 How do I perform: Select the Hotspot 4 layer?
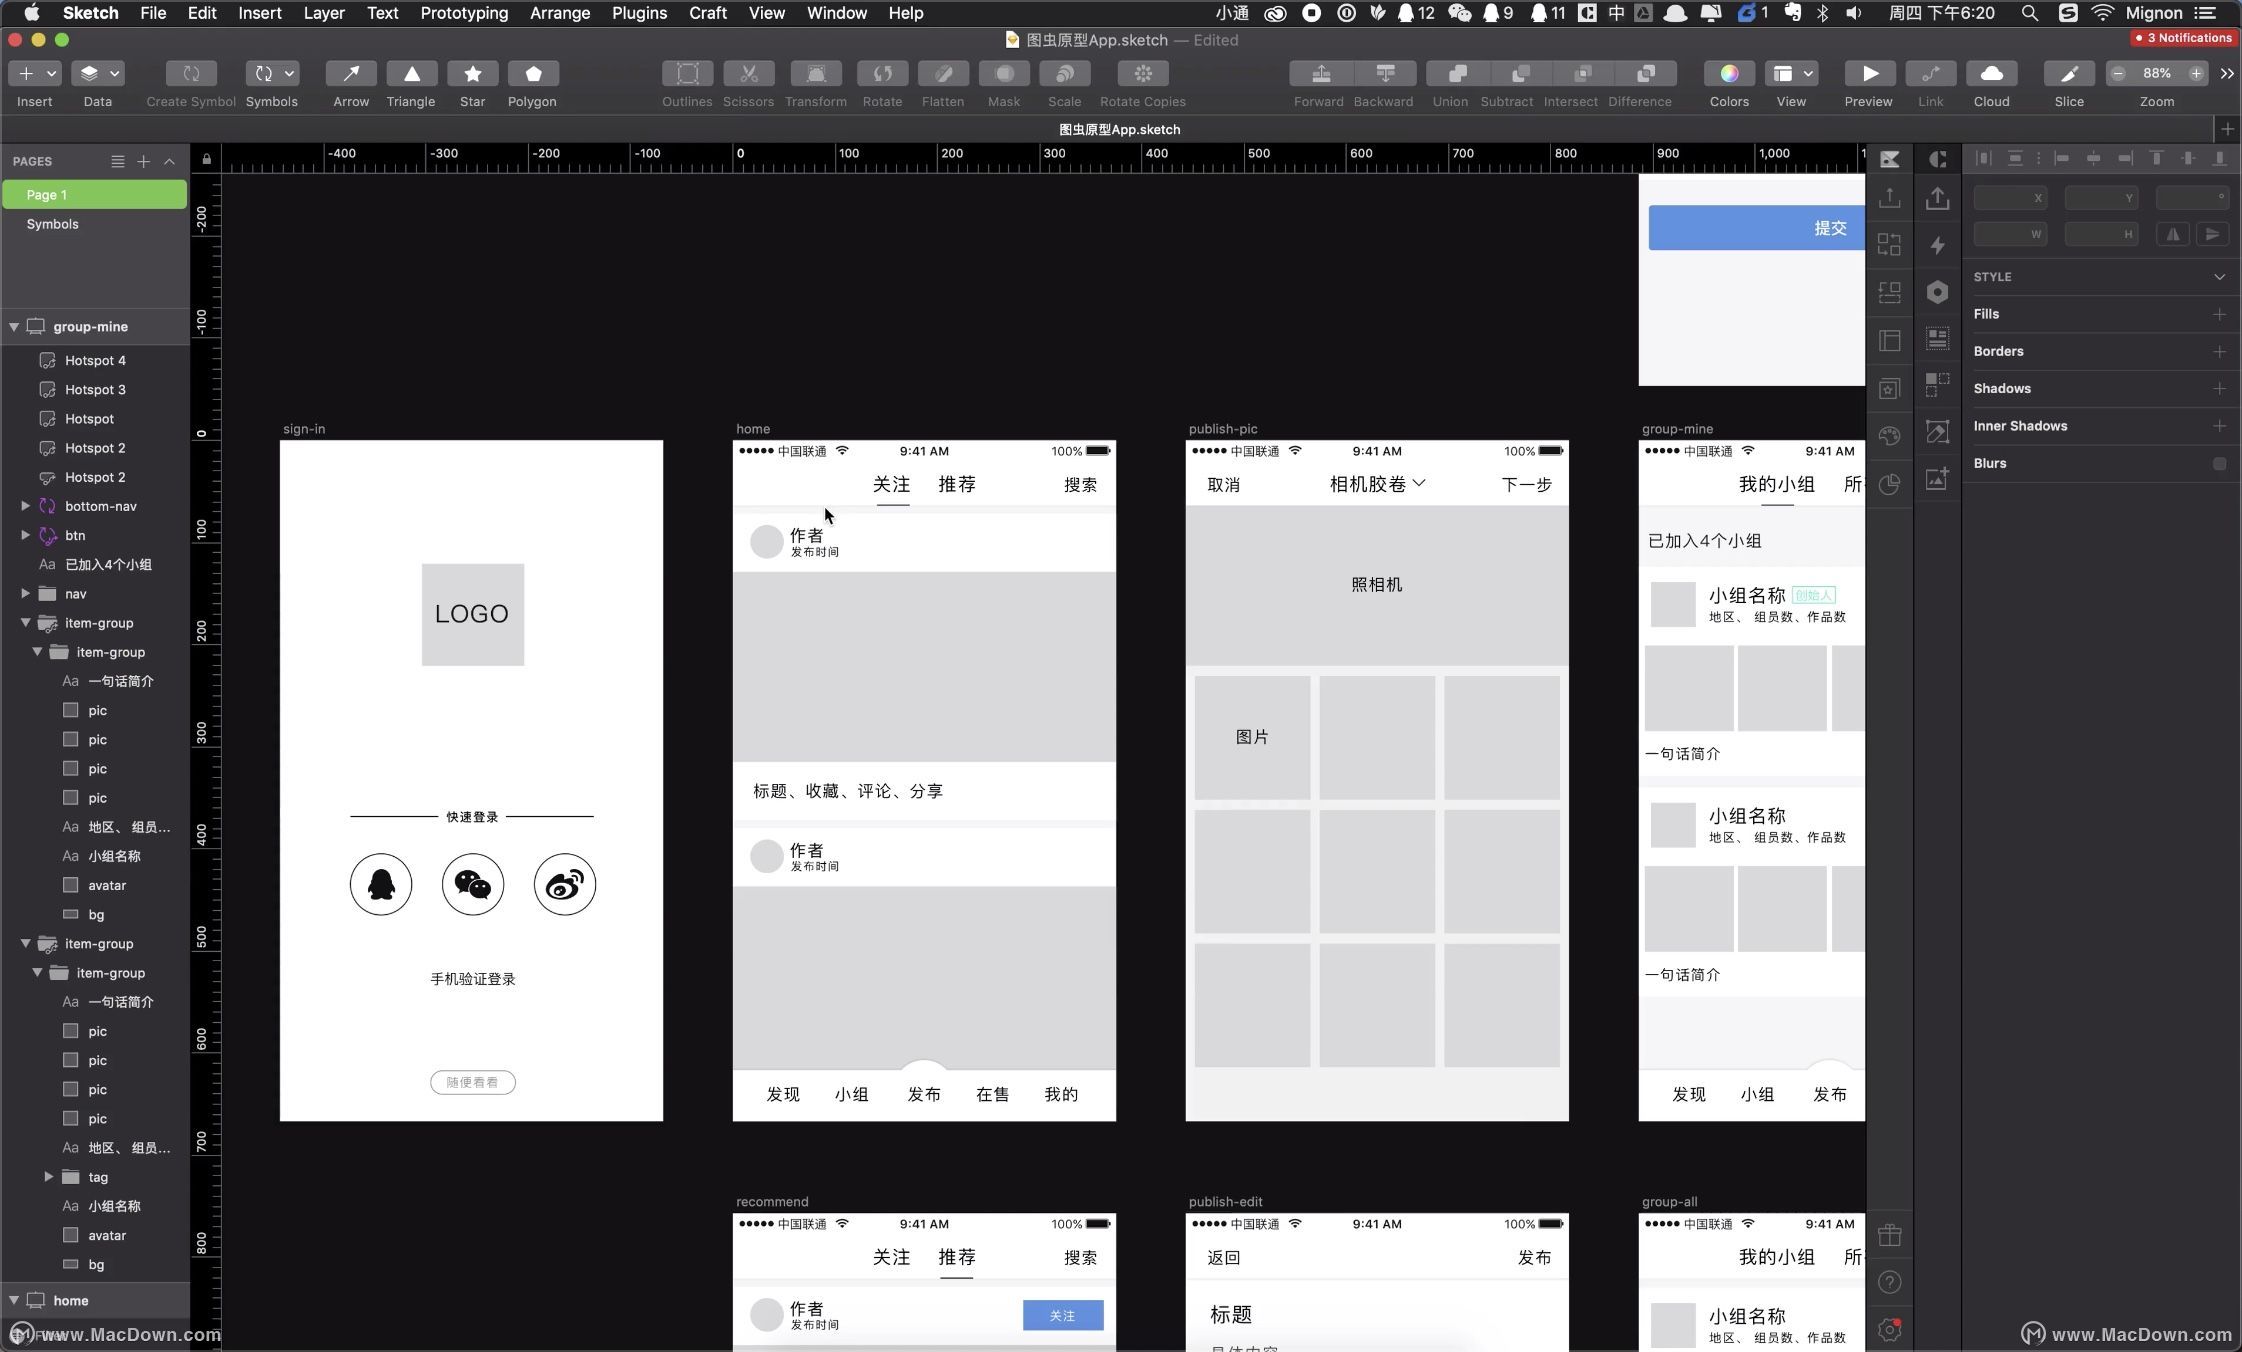click(x=95, y=360)
